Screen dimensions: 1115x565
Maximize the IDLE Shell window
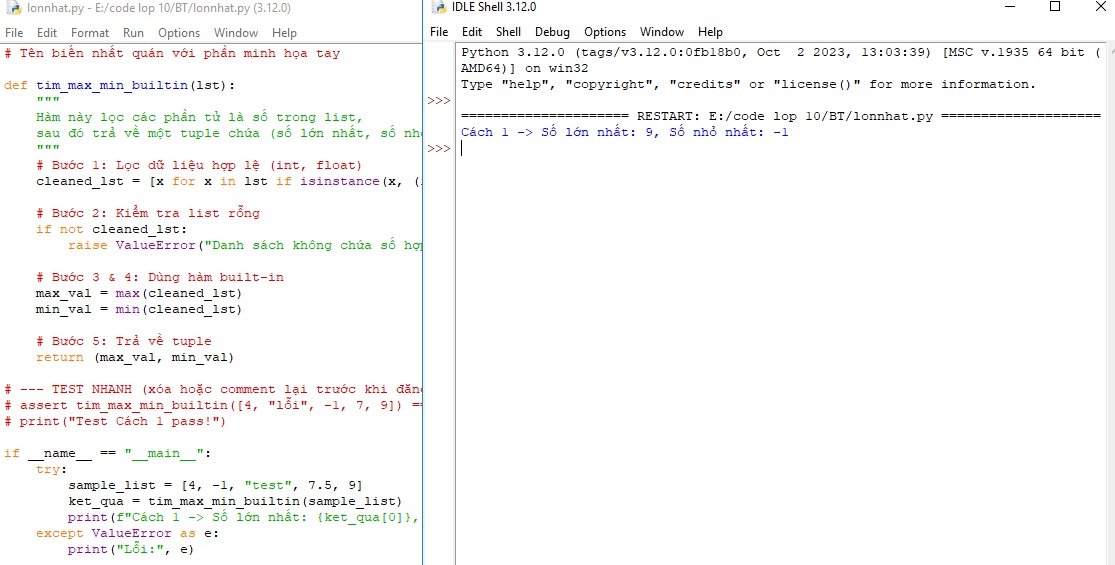tap(1055, 6)
